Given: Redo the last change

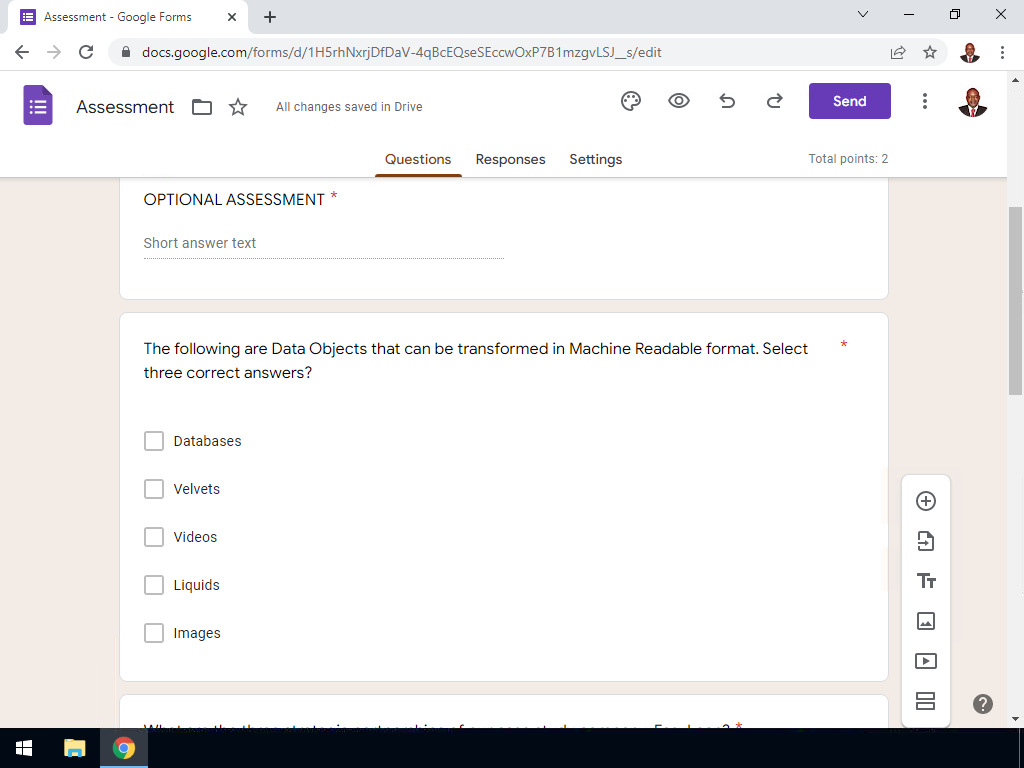Looking at the screenshot, I should tap(775, 101).
